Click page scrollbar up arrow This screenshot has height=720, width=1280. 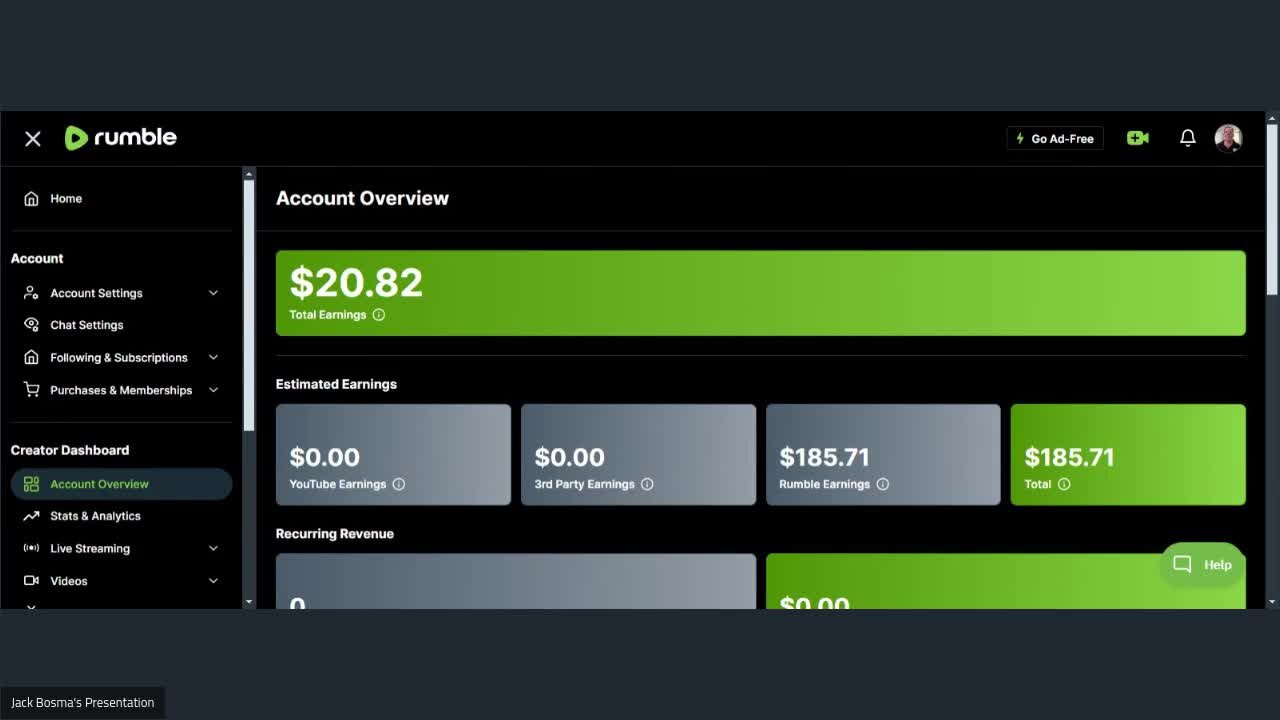[x=1272, y=118]
